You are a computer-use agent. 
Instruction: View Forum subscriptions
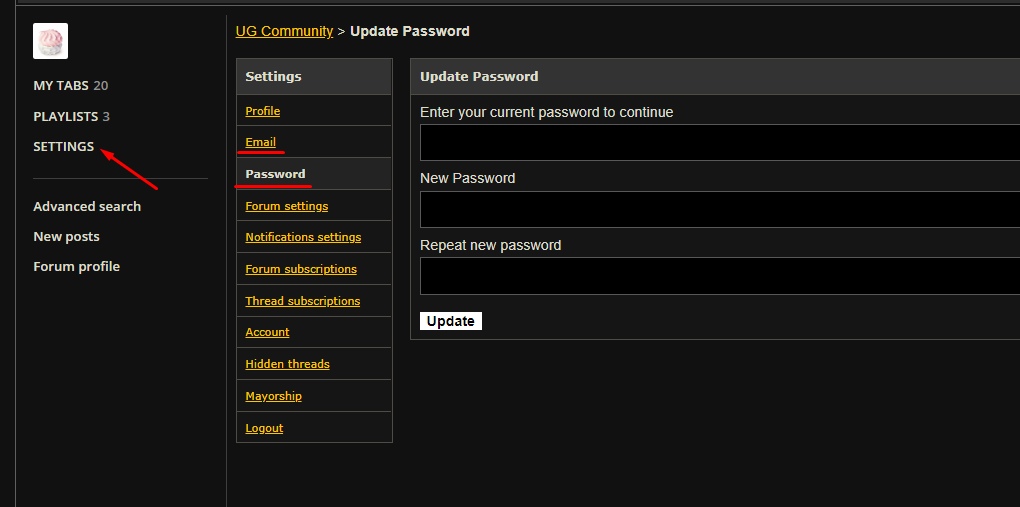tap(301, 269)
